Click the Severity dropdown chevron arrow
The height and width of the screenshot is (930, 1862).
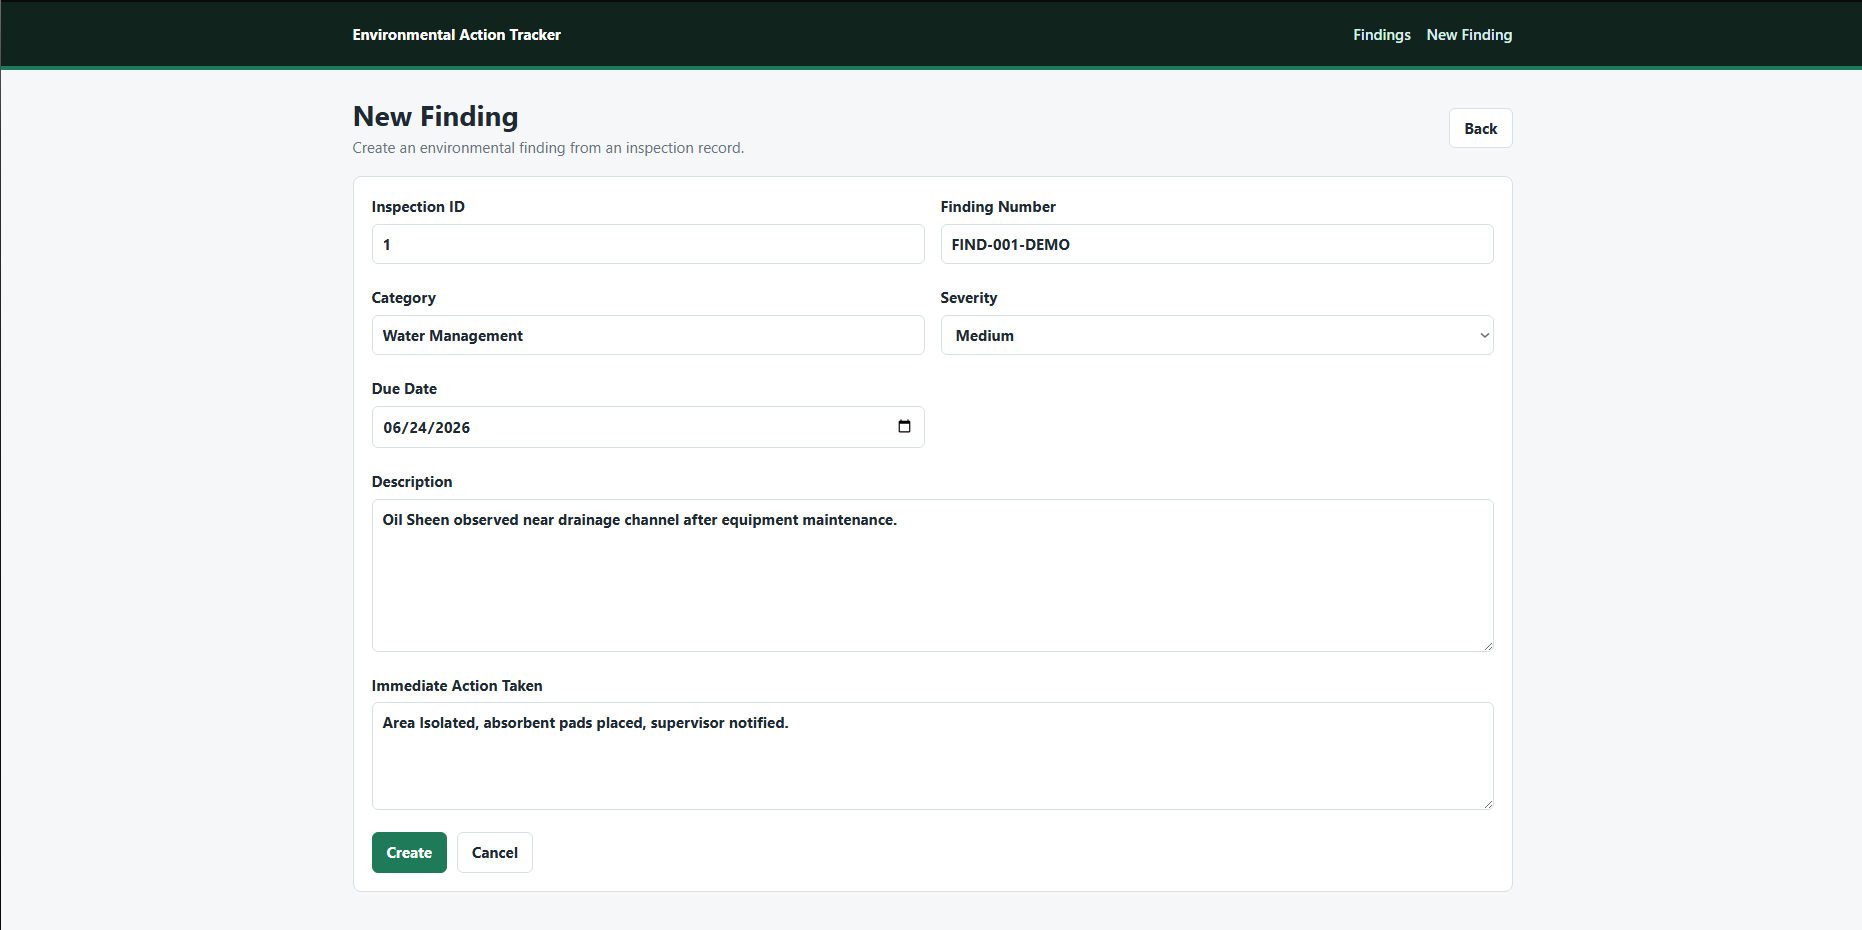1484,336
